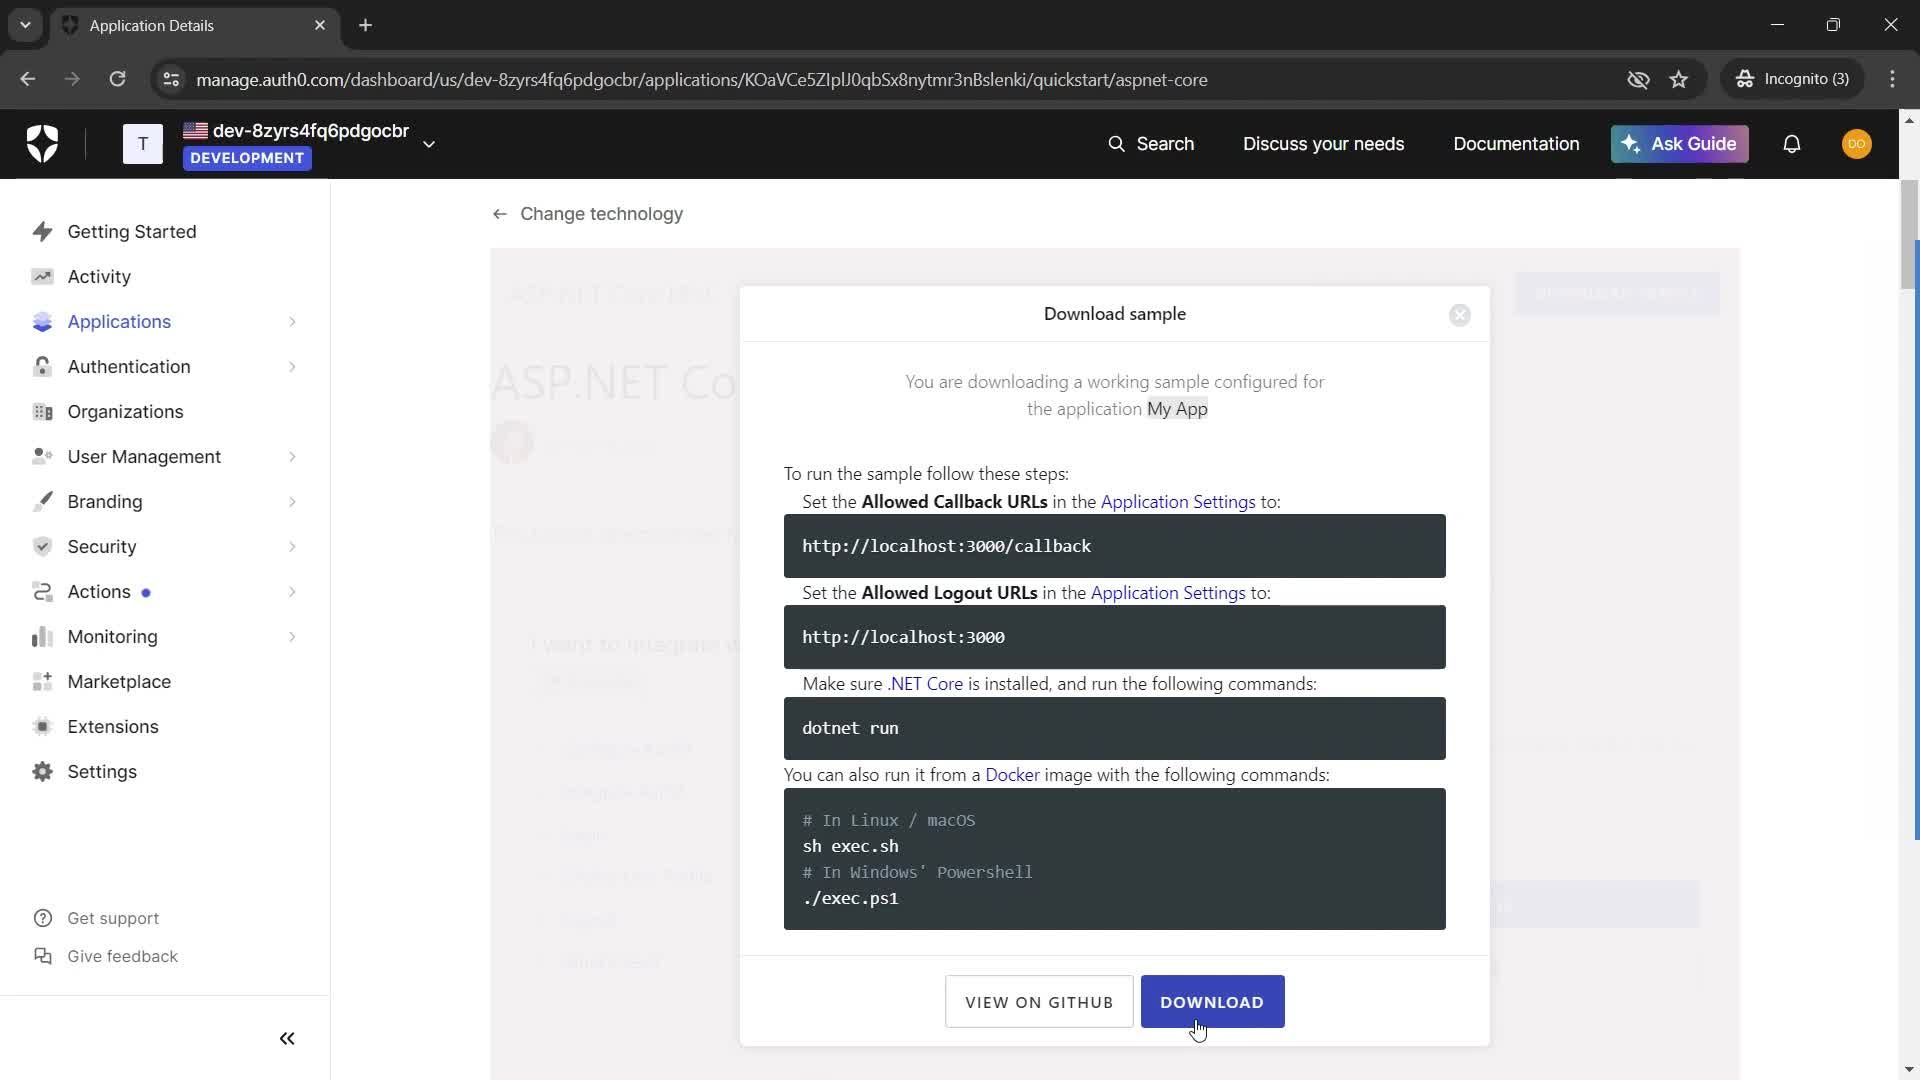Open Organizations in sidebar

click(x=125, y=412)
